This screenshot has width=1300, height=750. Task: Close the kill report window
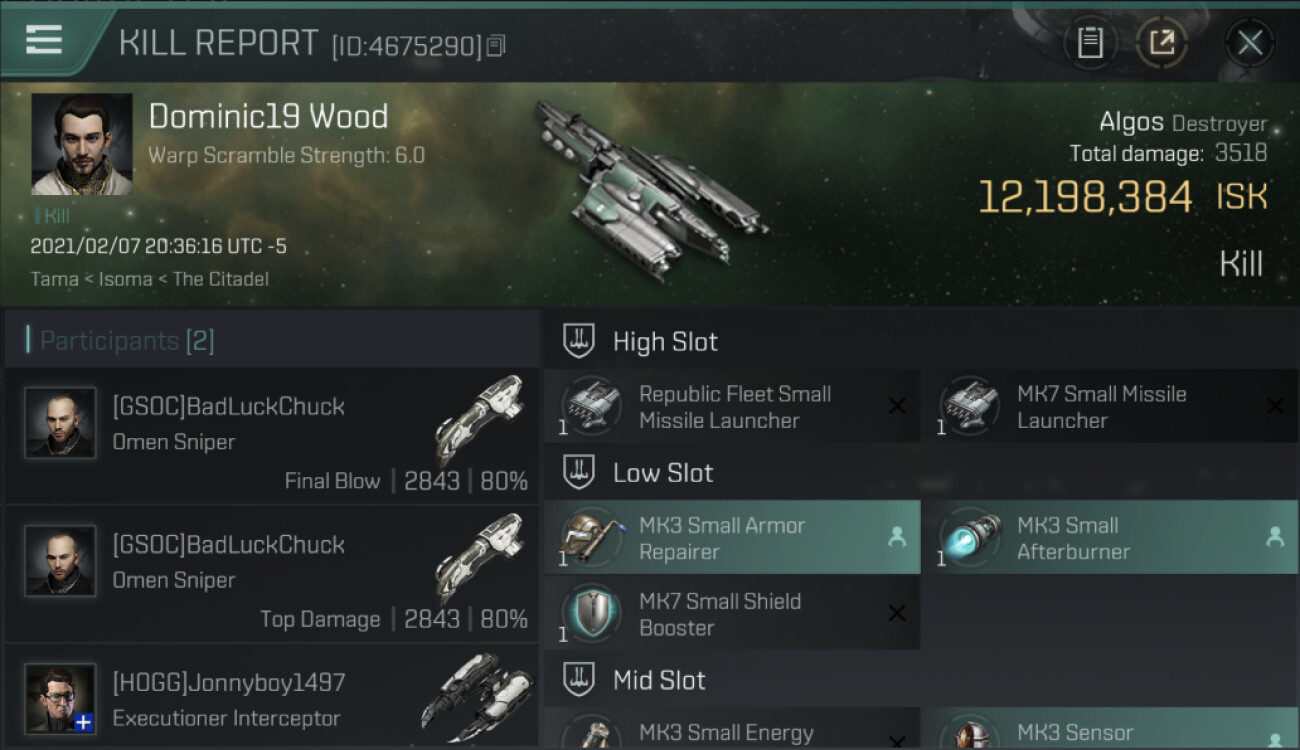tap(1250, 42)
